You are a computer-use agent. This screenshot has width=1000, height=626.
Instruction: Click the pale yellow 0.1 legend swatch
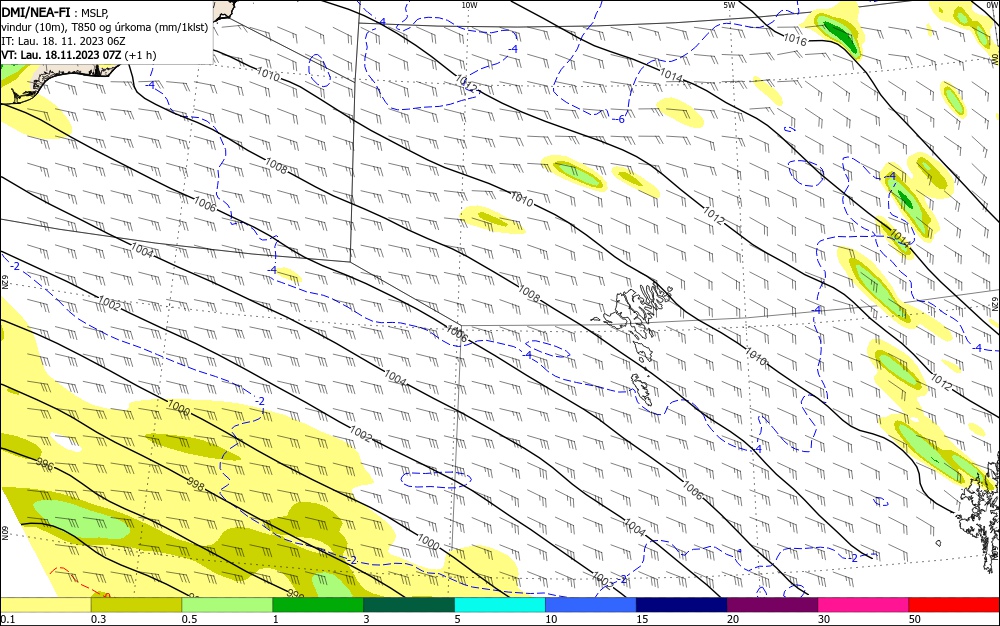(45, 605)
